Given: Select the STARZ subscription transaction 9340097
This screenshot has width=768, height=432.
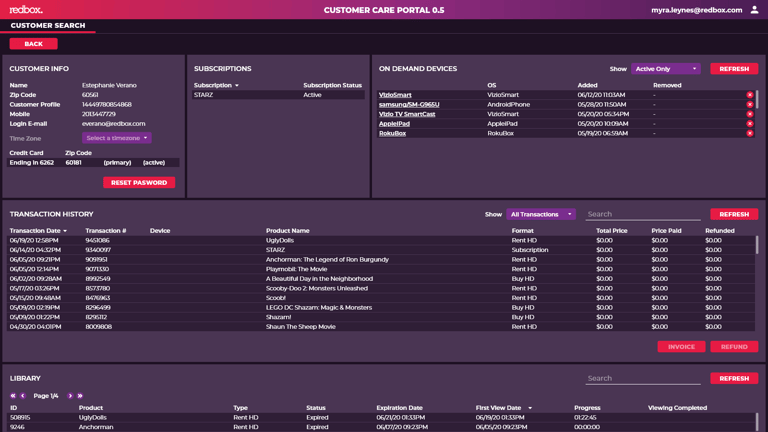Looking at the screenshot, I should pyautogui.click(x=381, y=250).
